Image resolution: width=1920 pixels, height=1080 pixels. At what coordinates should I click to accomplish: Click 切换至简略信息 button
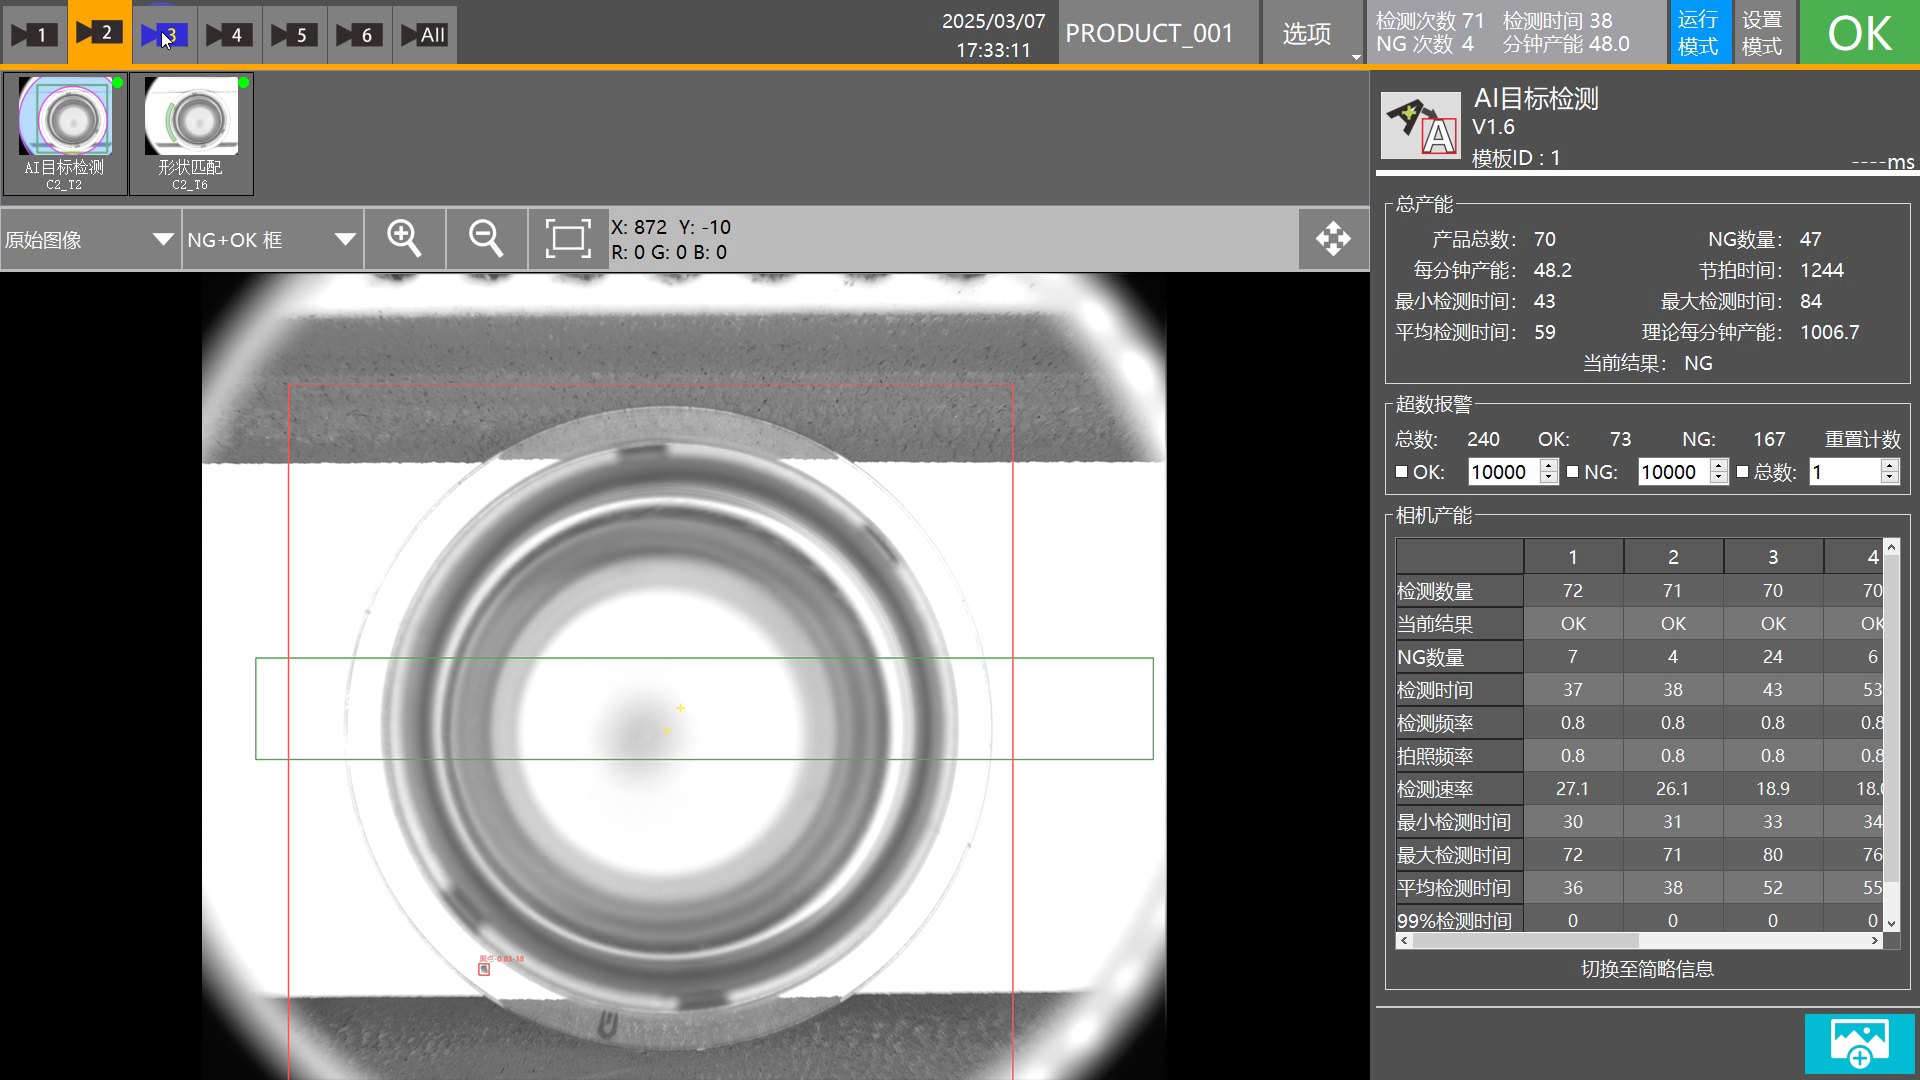pyautogui.click(x=1647, y=969)
